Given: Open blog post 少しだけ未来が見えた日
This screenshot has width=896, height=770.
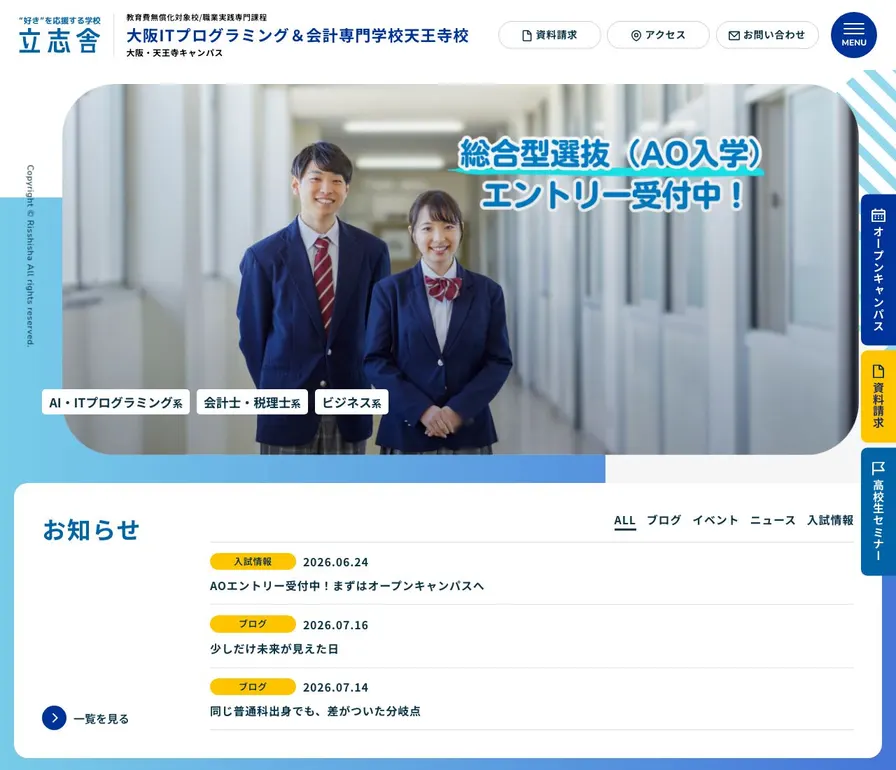Looking at the screenshot, I should pos(274,648).
